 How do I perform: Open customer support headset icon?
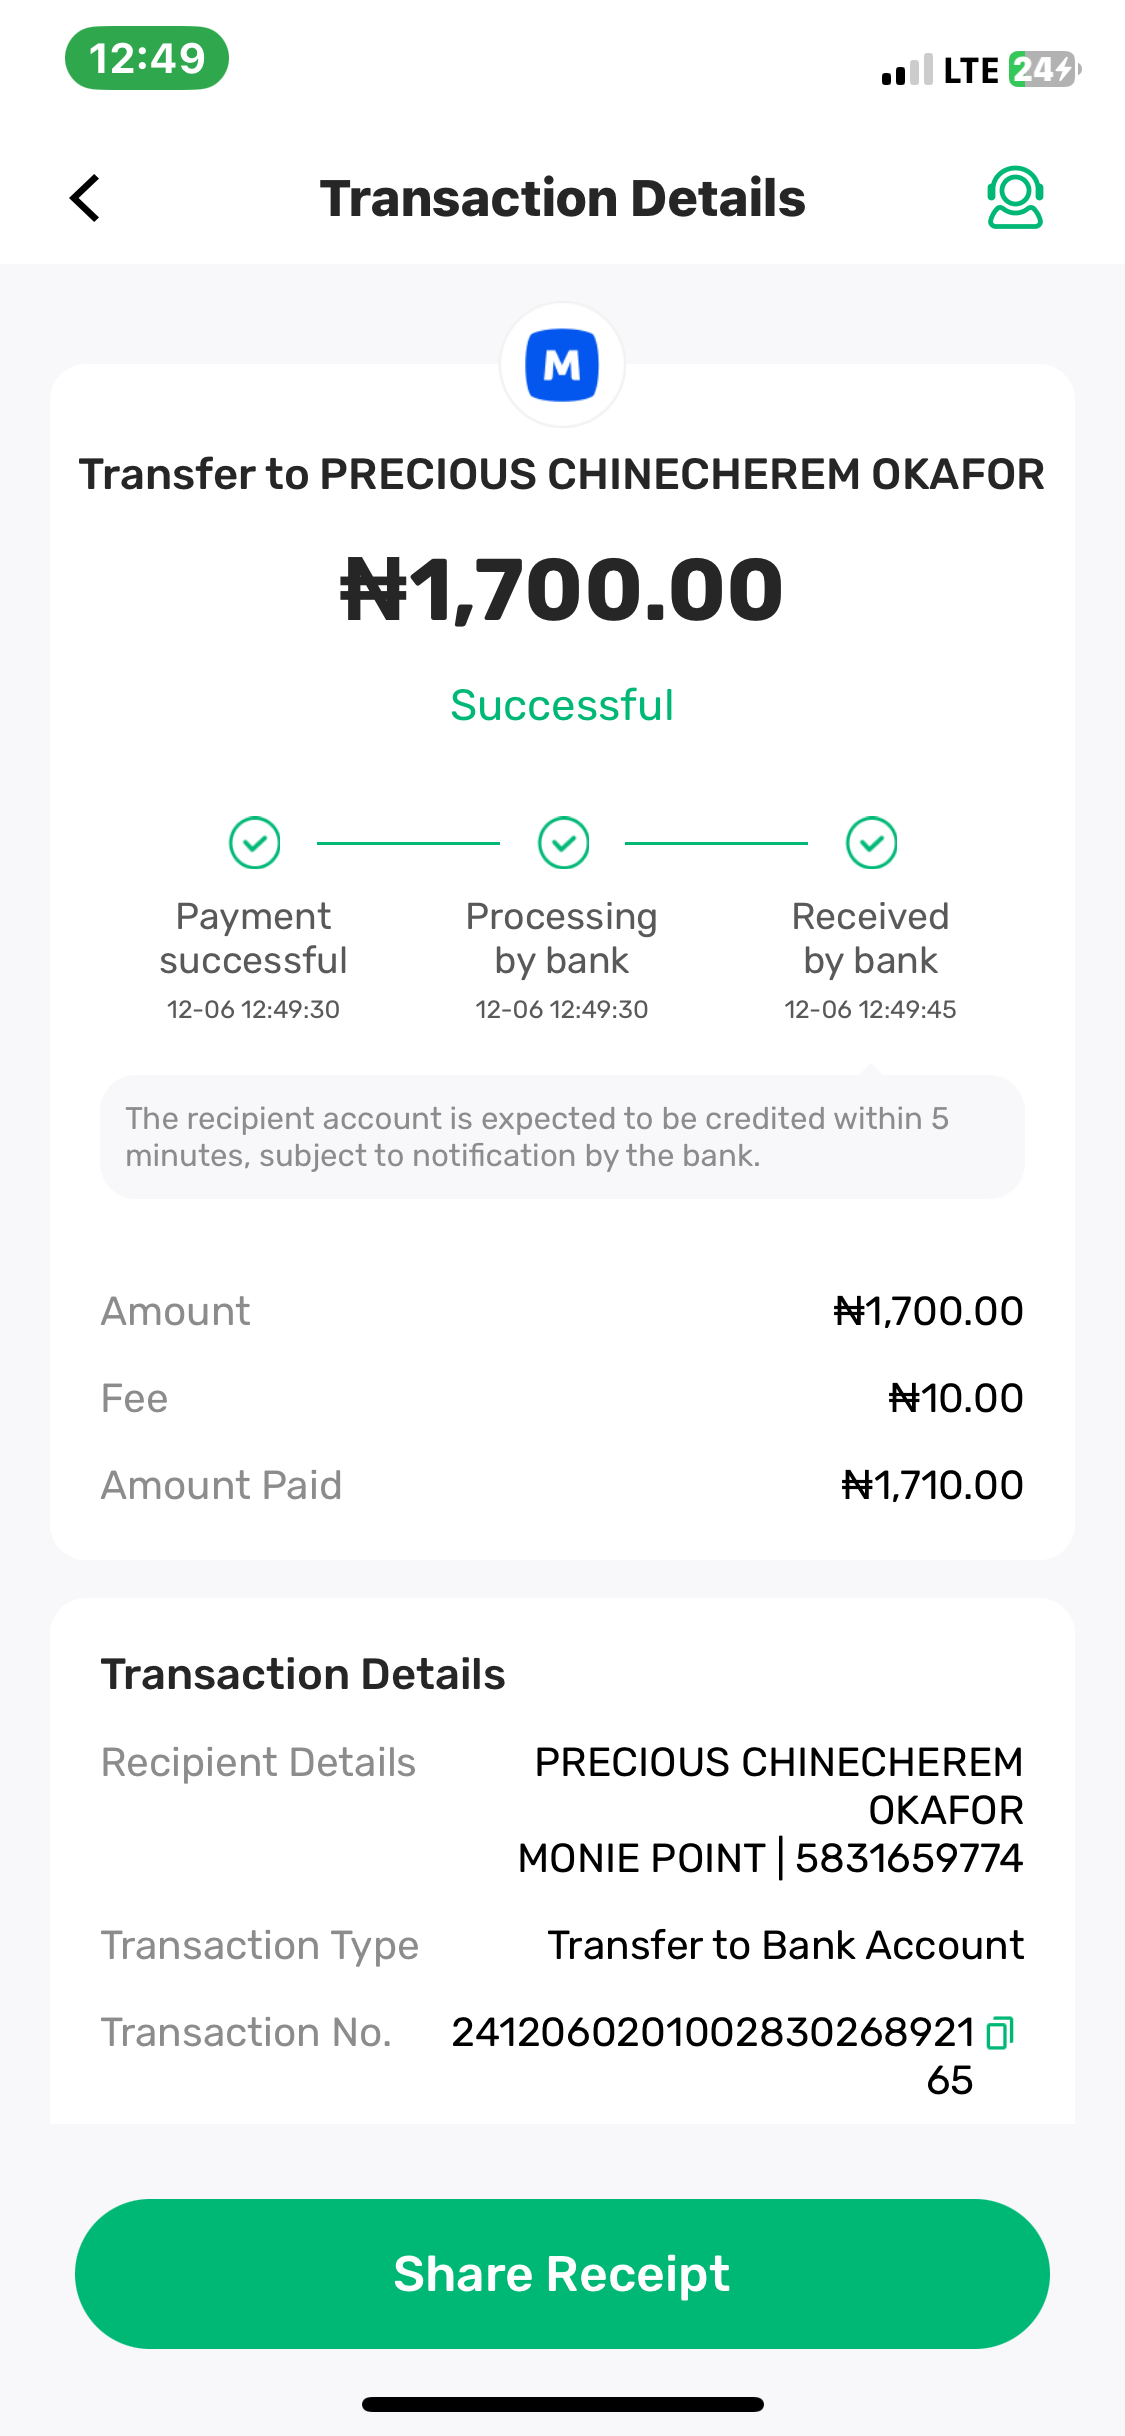click(1015, 198)
